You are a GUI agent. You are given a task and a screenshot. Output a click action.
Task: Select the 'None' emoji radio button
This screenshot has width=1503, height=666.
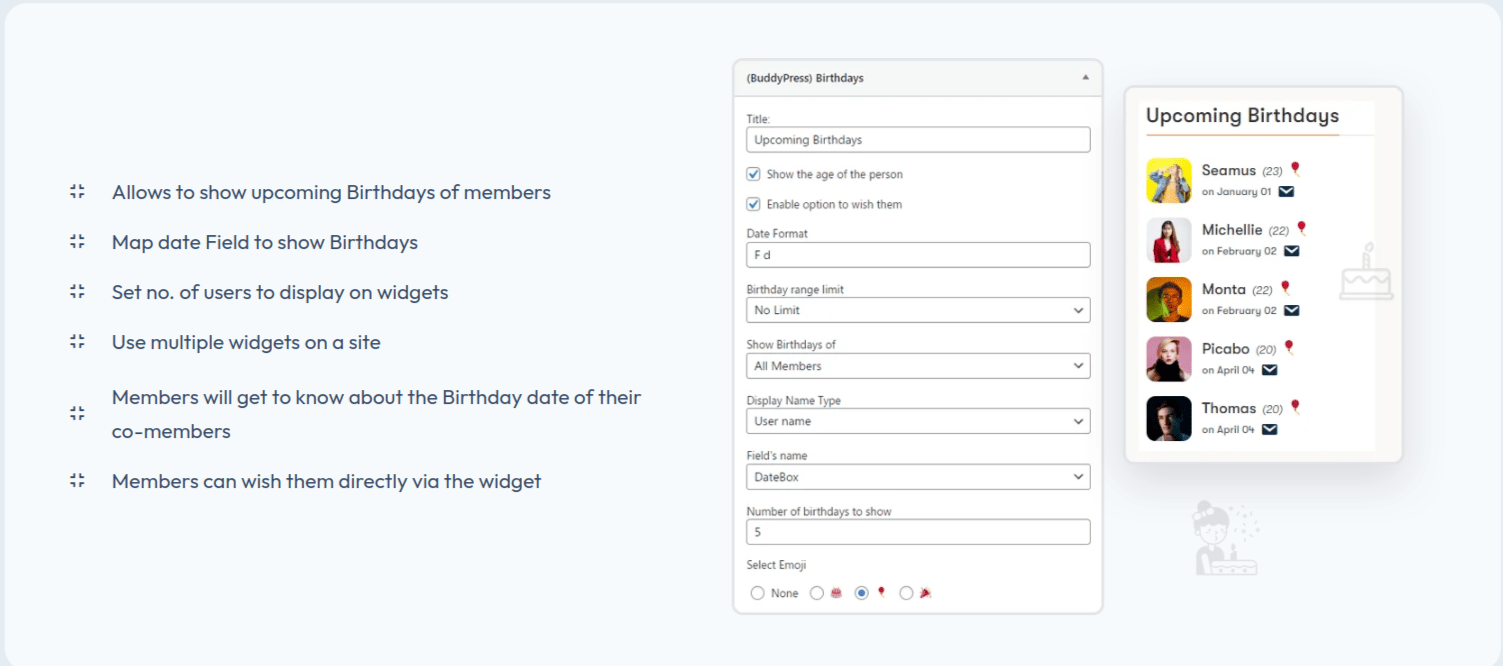(757, 593)
